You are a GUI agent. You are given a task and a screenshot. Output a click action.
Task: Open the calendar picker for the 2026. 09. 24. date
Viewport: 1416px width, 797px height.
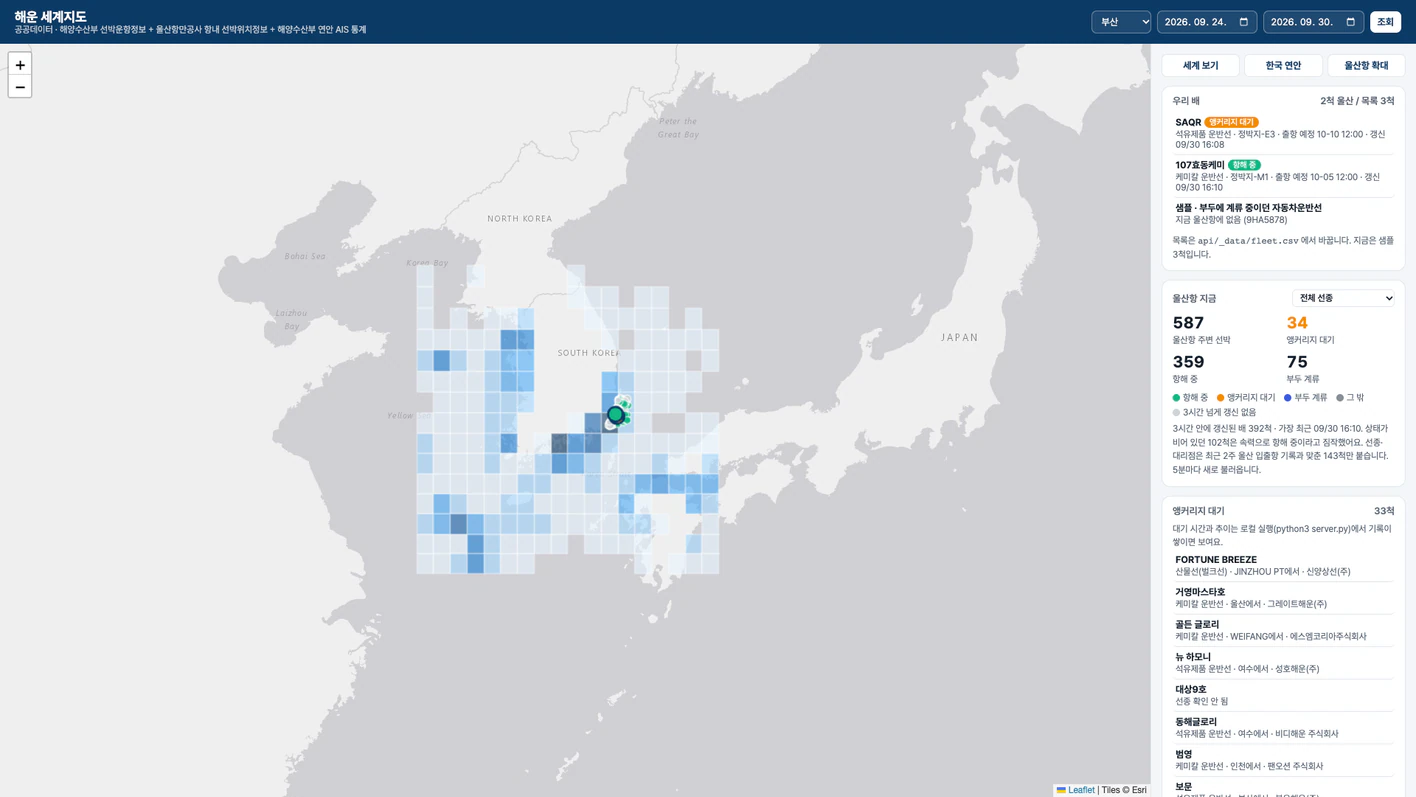(1244, 22)
